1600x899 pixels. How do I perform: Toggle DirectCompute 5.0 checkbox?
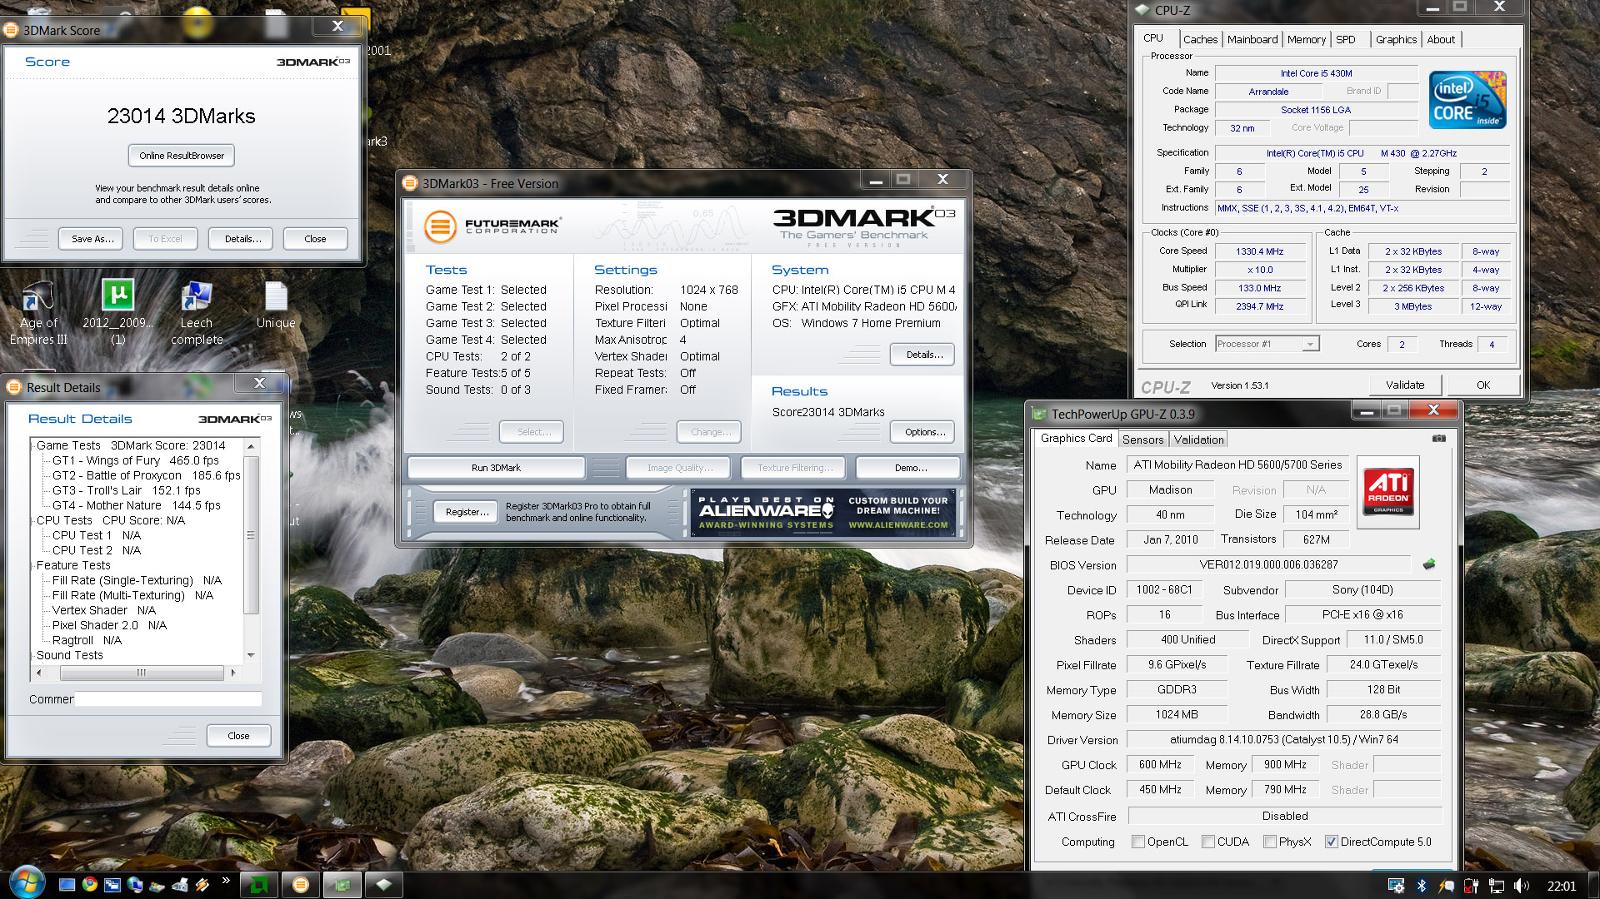click(1331, 842)
